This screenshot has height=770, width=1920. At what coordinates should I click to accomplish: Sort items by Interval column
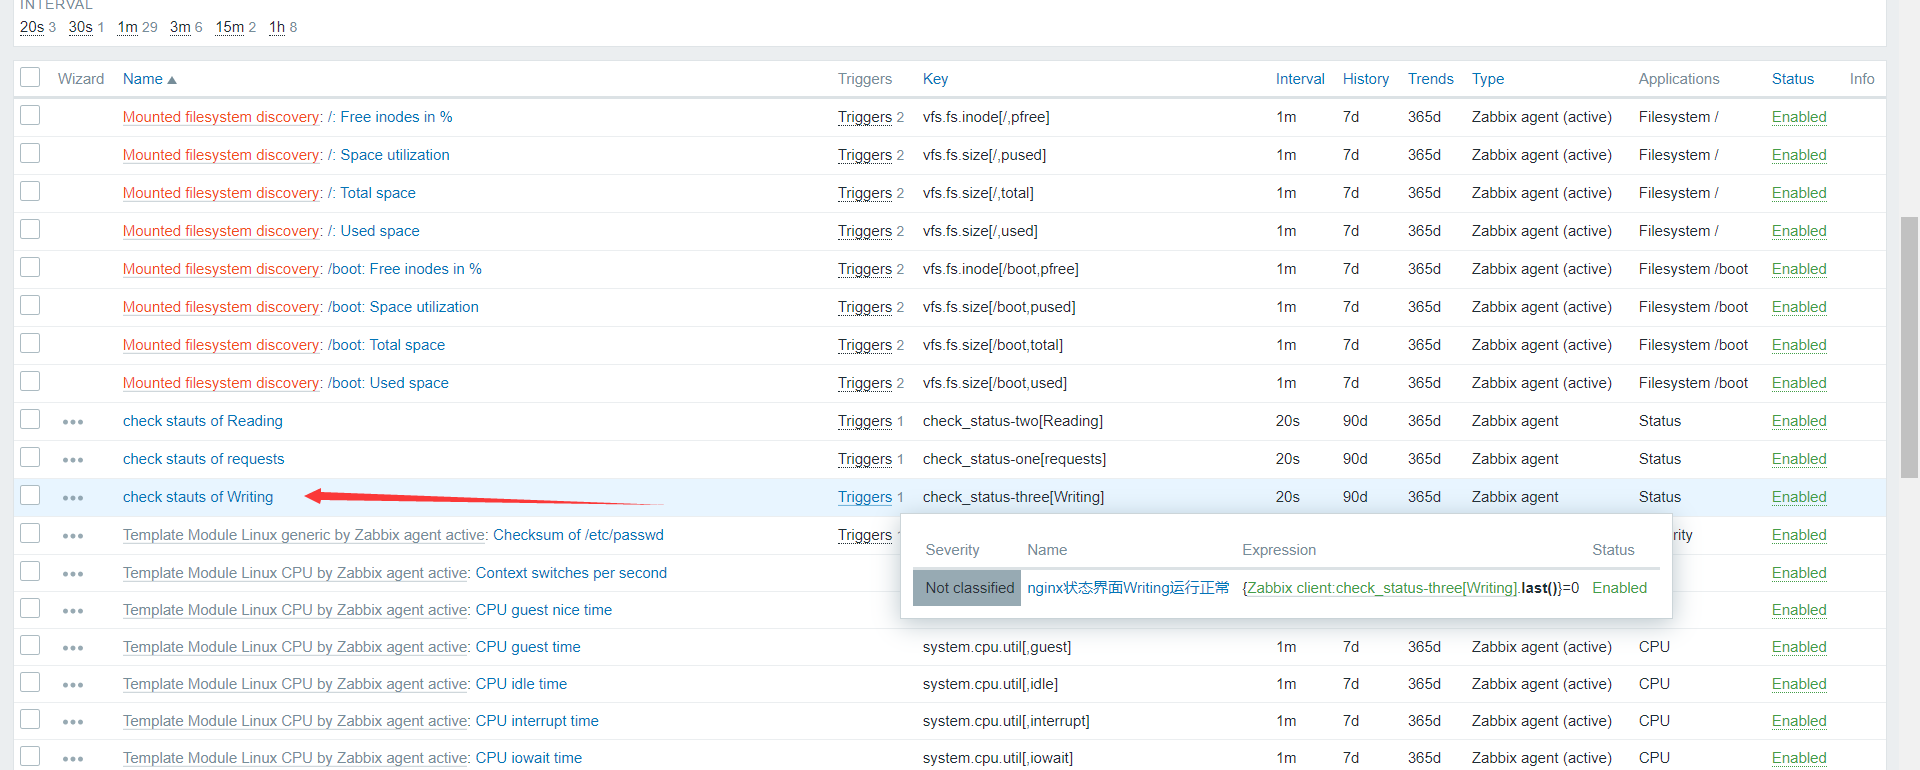coord(1300,79)
